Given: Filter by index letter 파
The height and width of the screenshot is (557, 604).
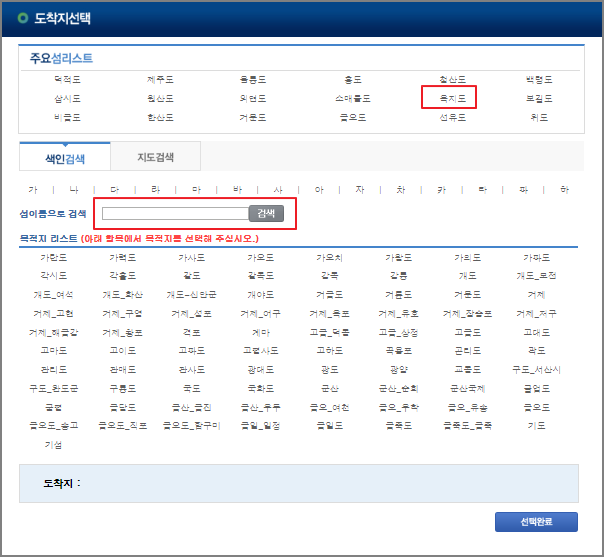Looking at the screenshot, I should [x=523, y=190].
